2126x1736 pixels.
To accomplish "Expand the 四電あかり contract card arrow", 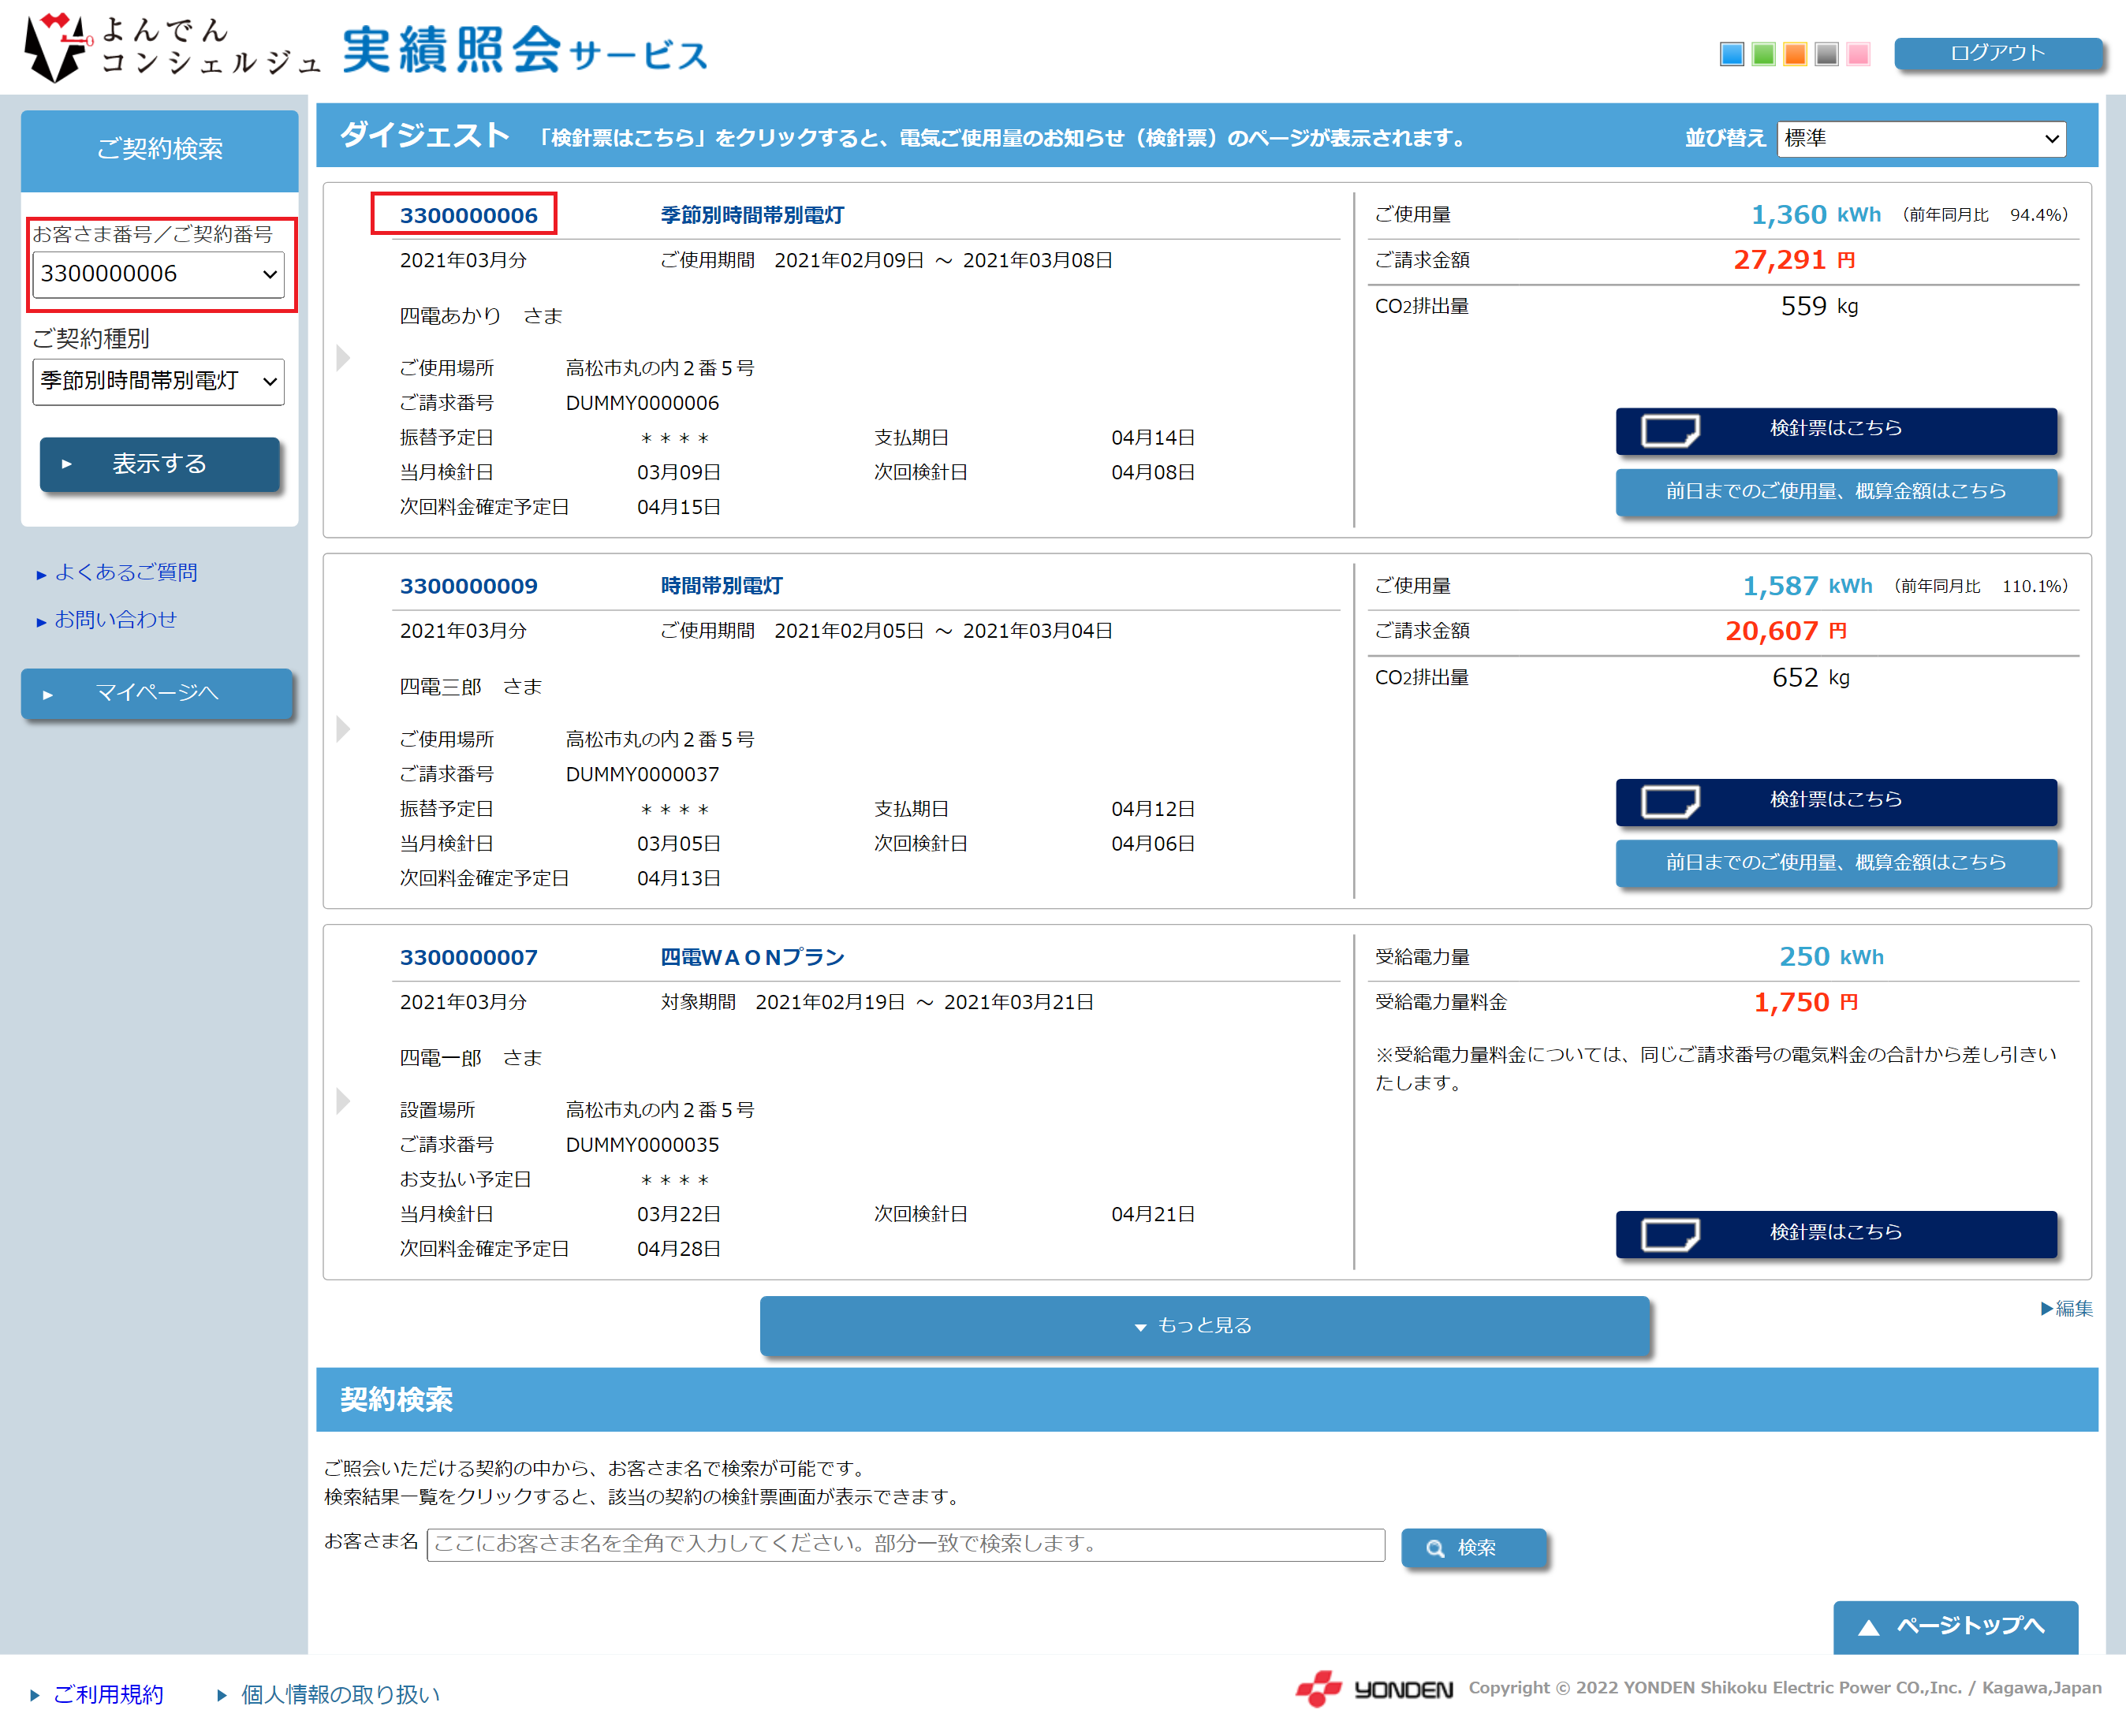I will [343, 357].
